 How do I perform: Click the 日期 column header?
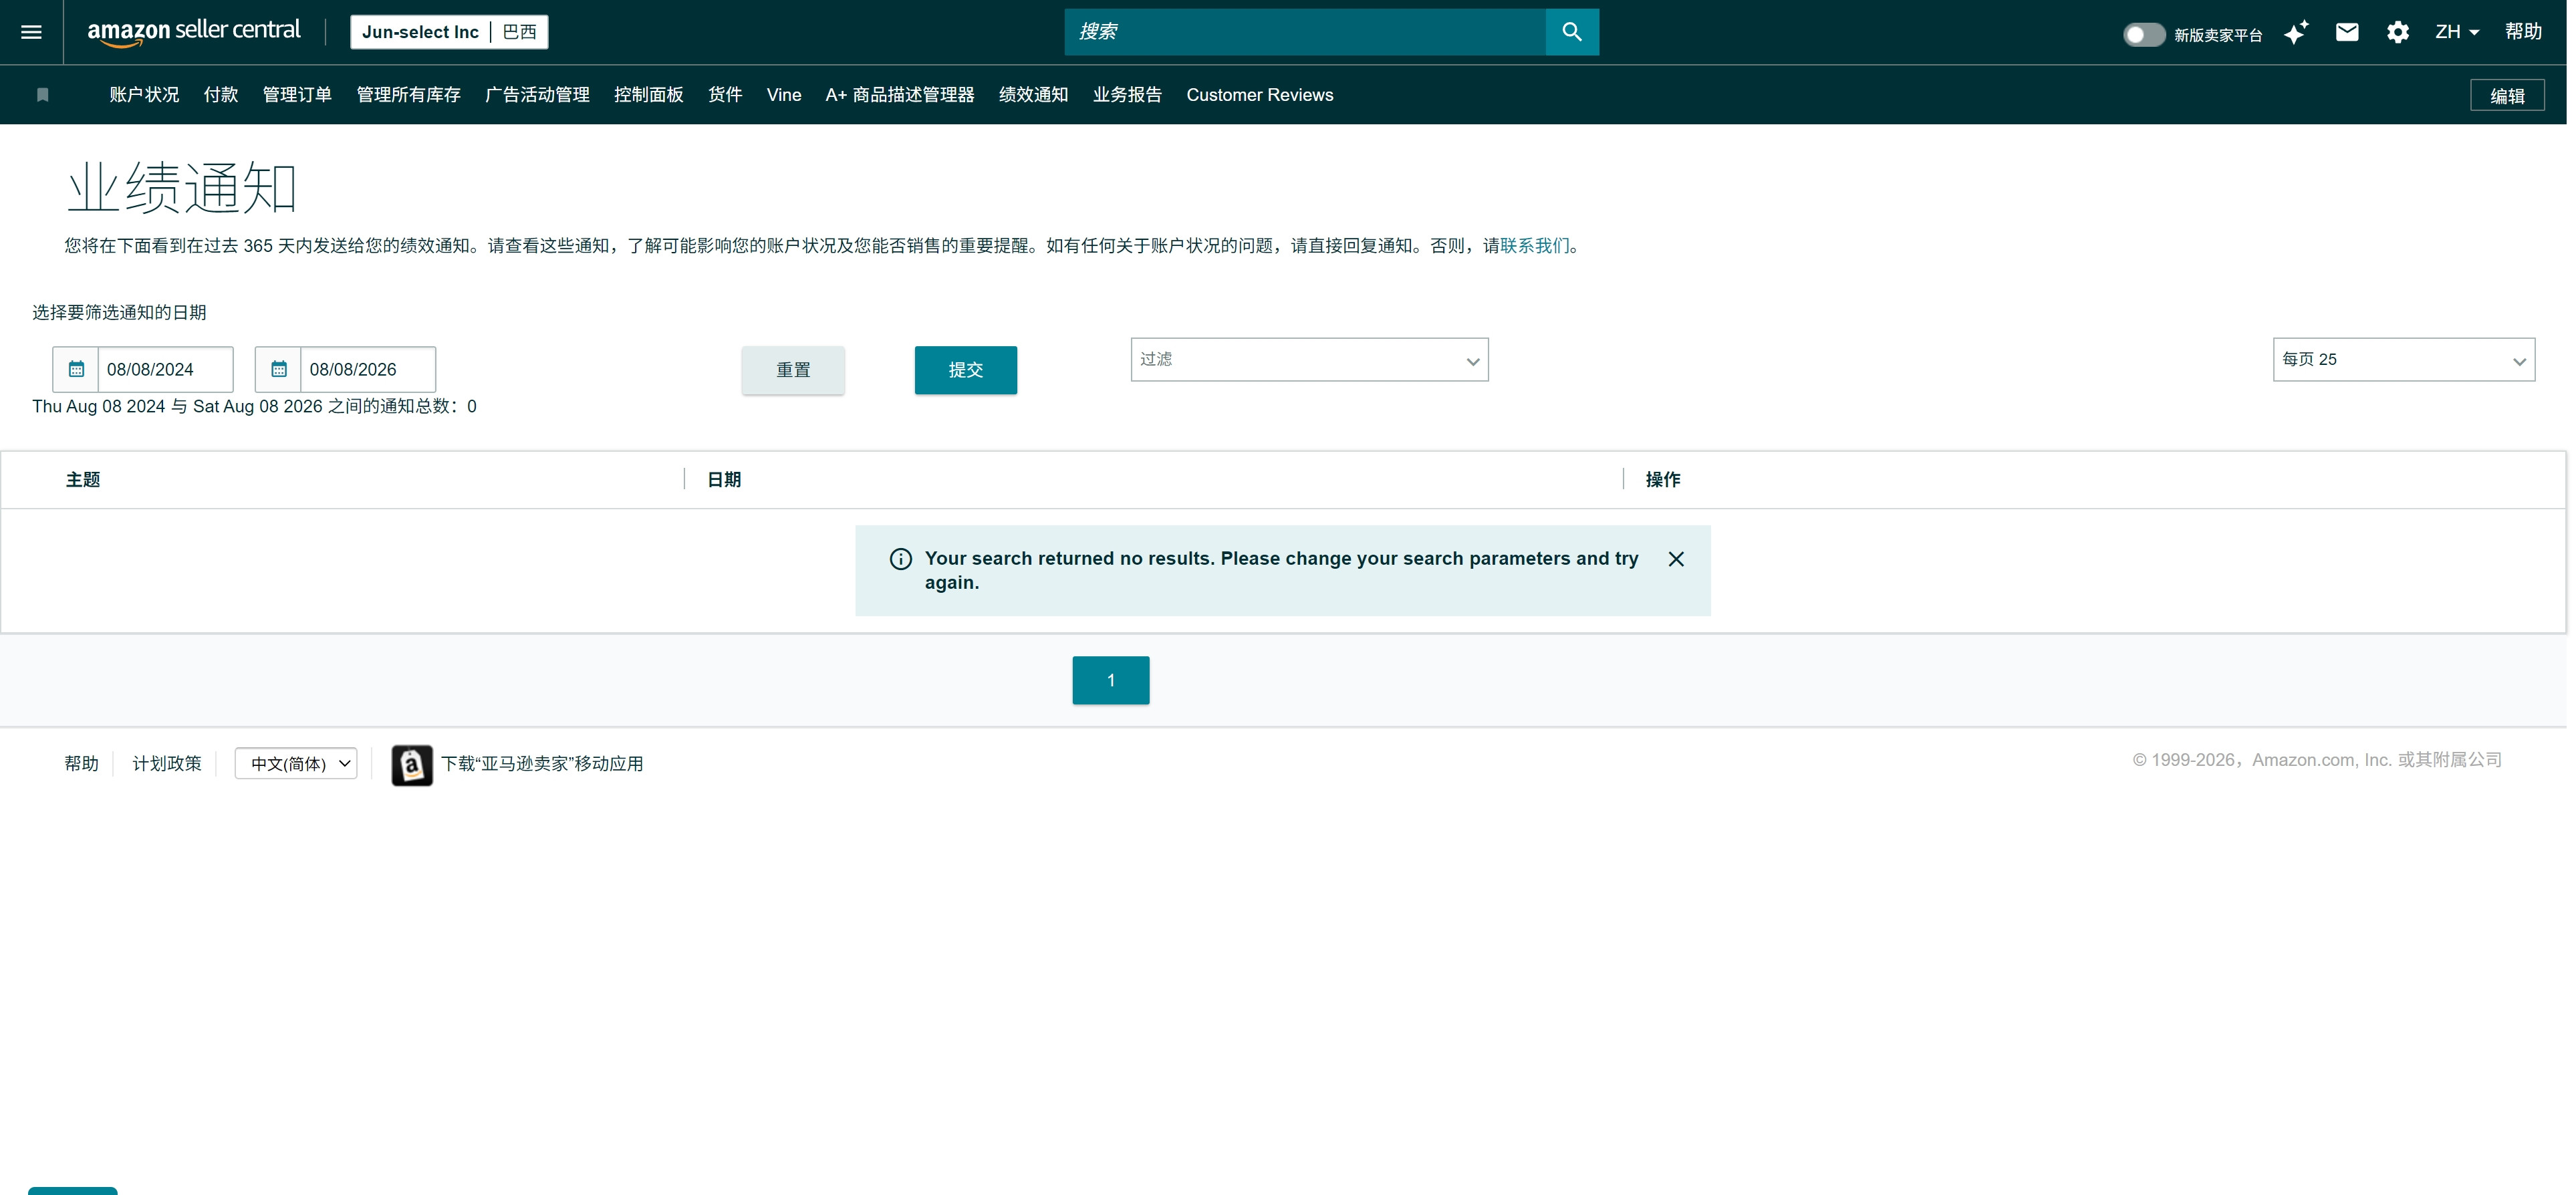(x=724, y=480)
